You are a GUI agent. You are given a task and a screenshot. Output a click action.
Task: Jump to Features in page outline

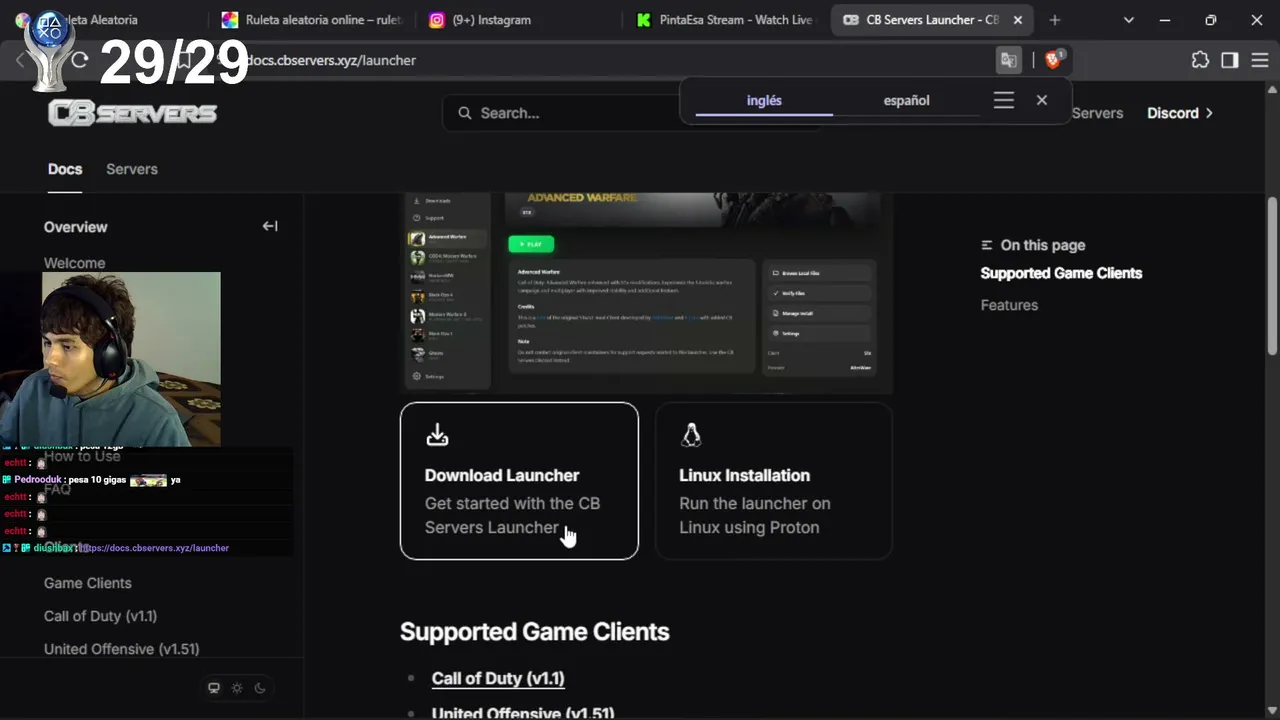point(1009,305)
